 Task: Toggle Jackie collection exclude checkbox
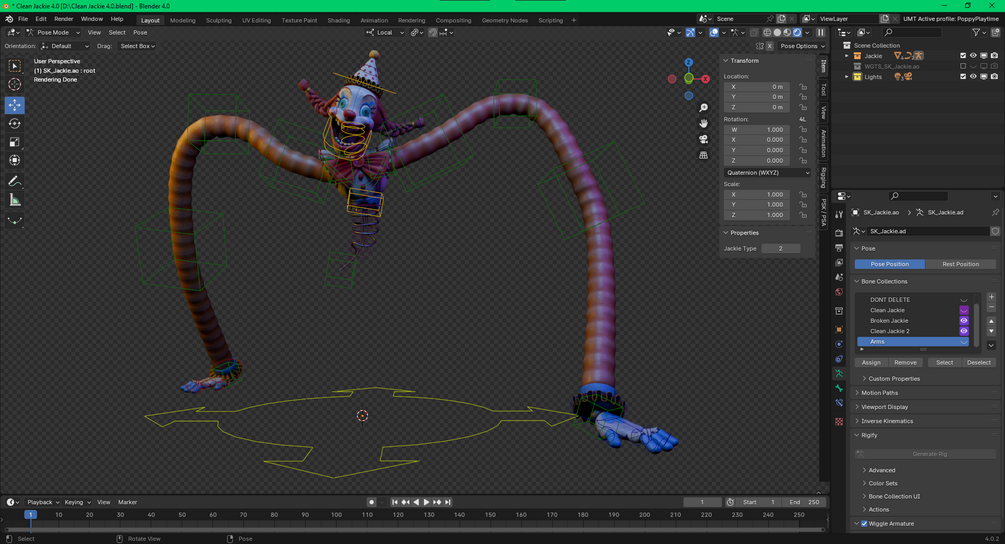click(x=963, y=56)
